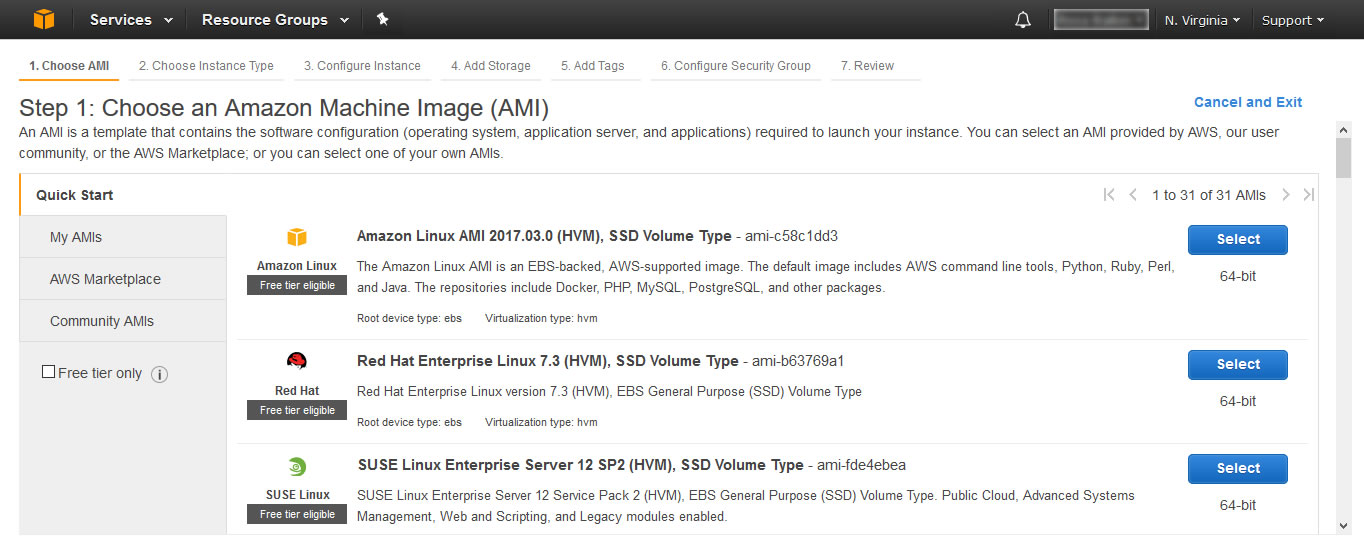Select SUSE Linux Enterprise Server 12 AMI

pos(1238,469)
